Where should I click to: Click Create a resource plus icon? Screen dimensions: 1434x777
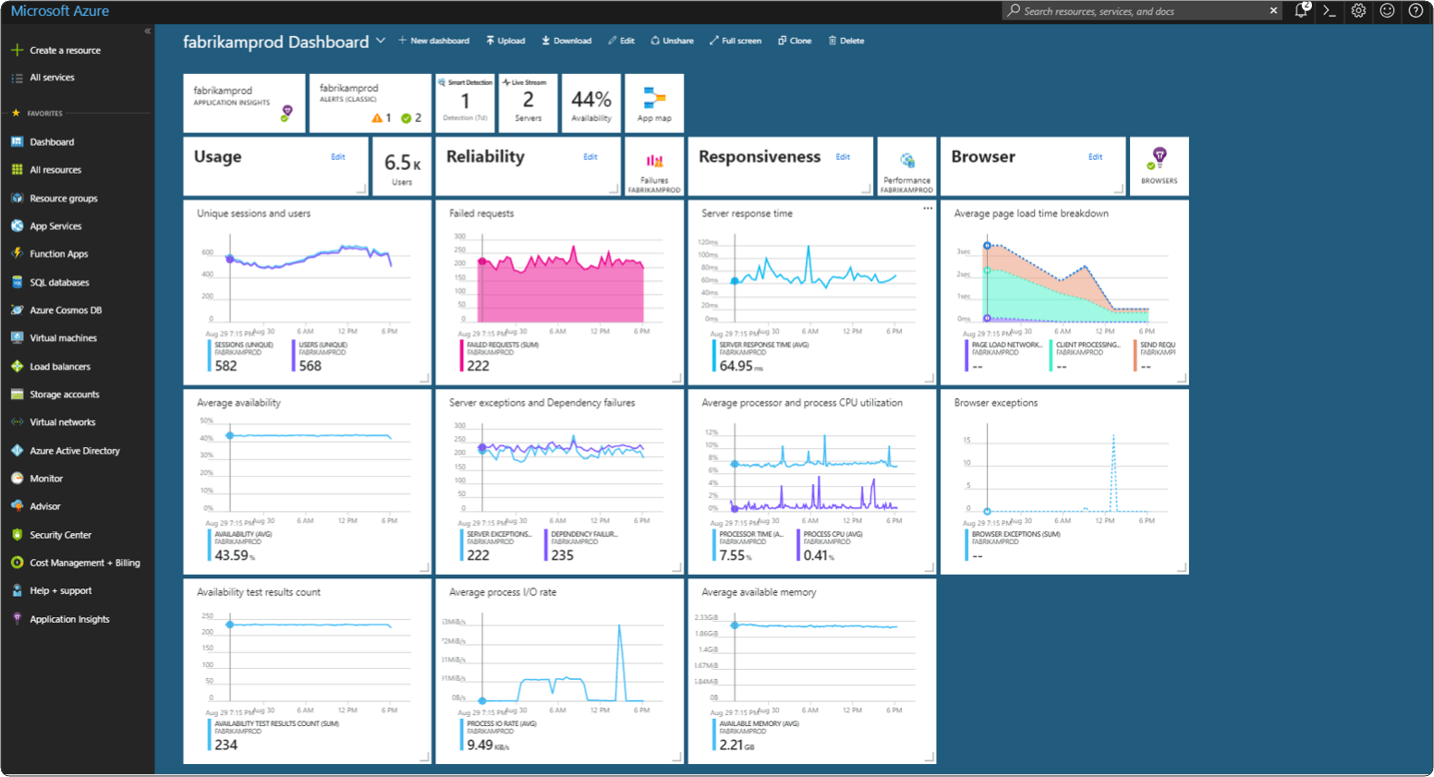[16, 50]
